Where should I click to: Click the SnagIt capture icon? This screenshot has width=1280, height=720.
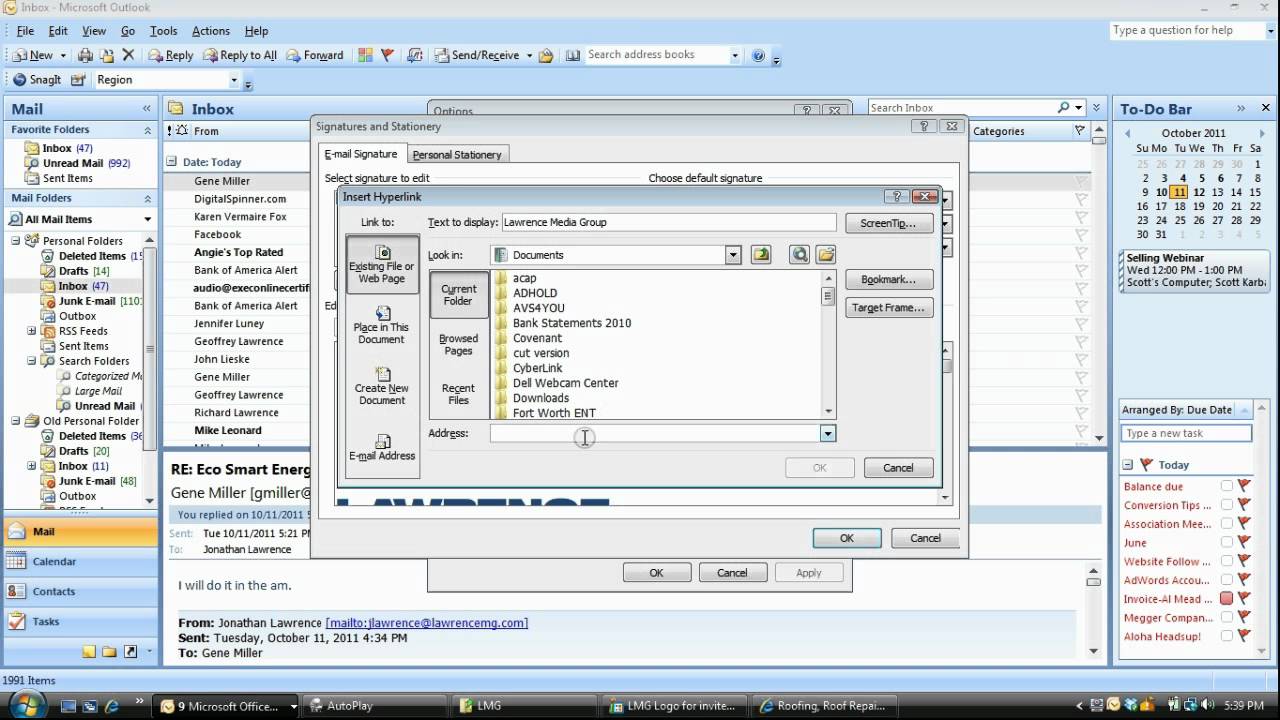(x=20, y=80)
